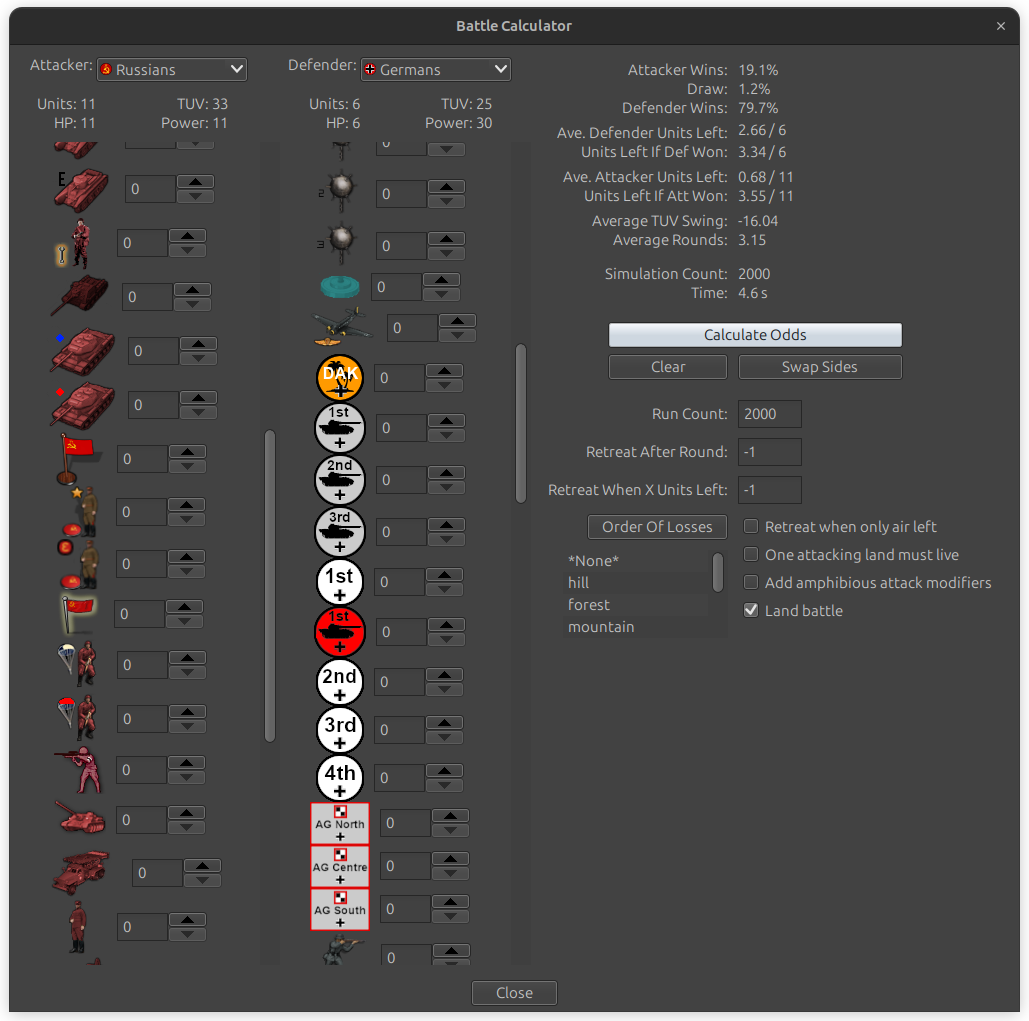Image resolution: width=1029 pixels, height=1021 pixels.
Task: Select the 4th infantry division icon
Action: coord(340,777)
